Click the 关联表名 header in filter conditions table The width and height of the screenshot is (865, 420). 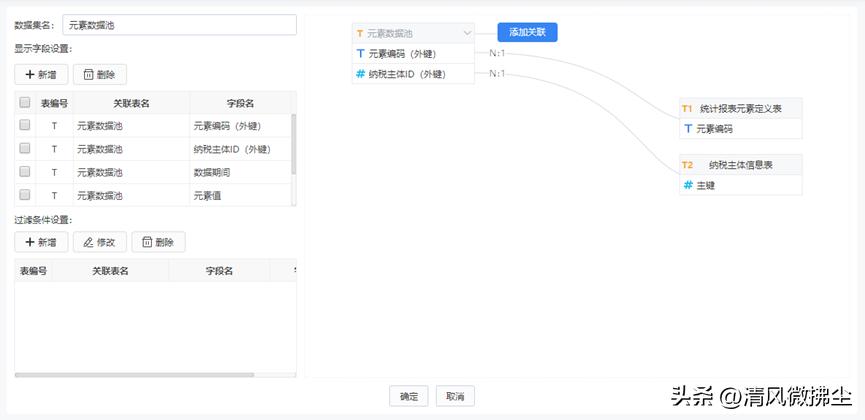pyautogui.click(x=110, y=270)
